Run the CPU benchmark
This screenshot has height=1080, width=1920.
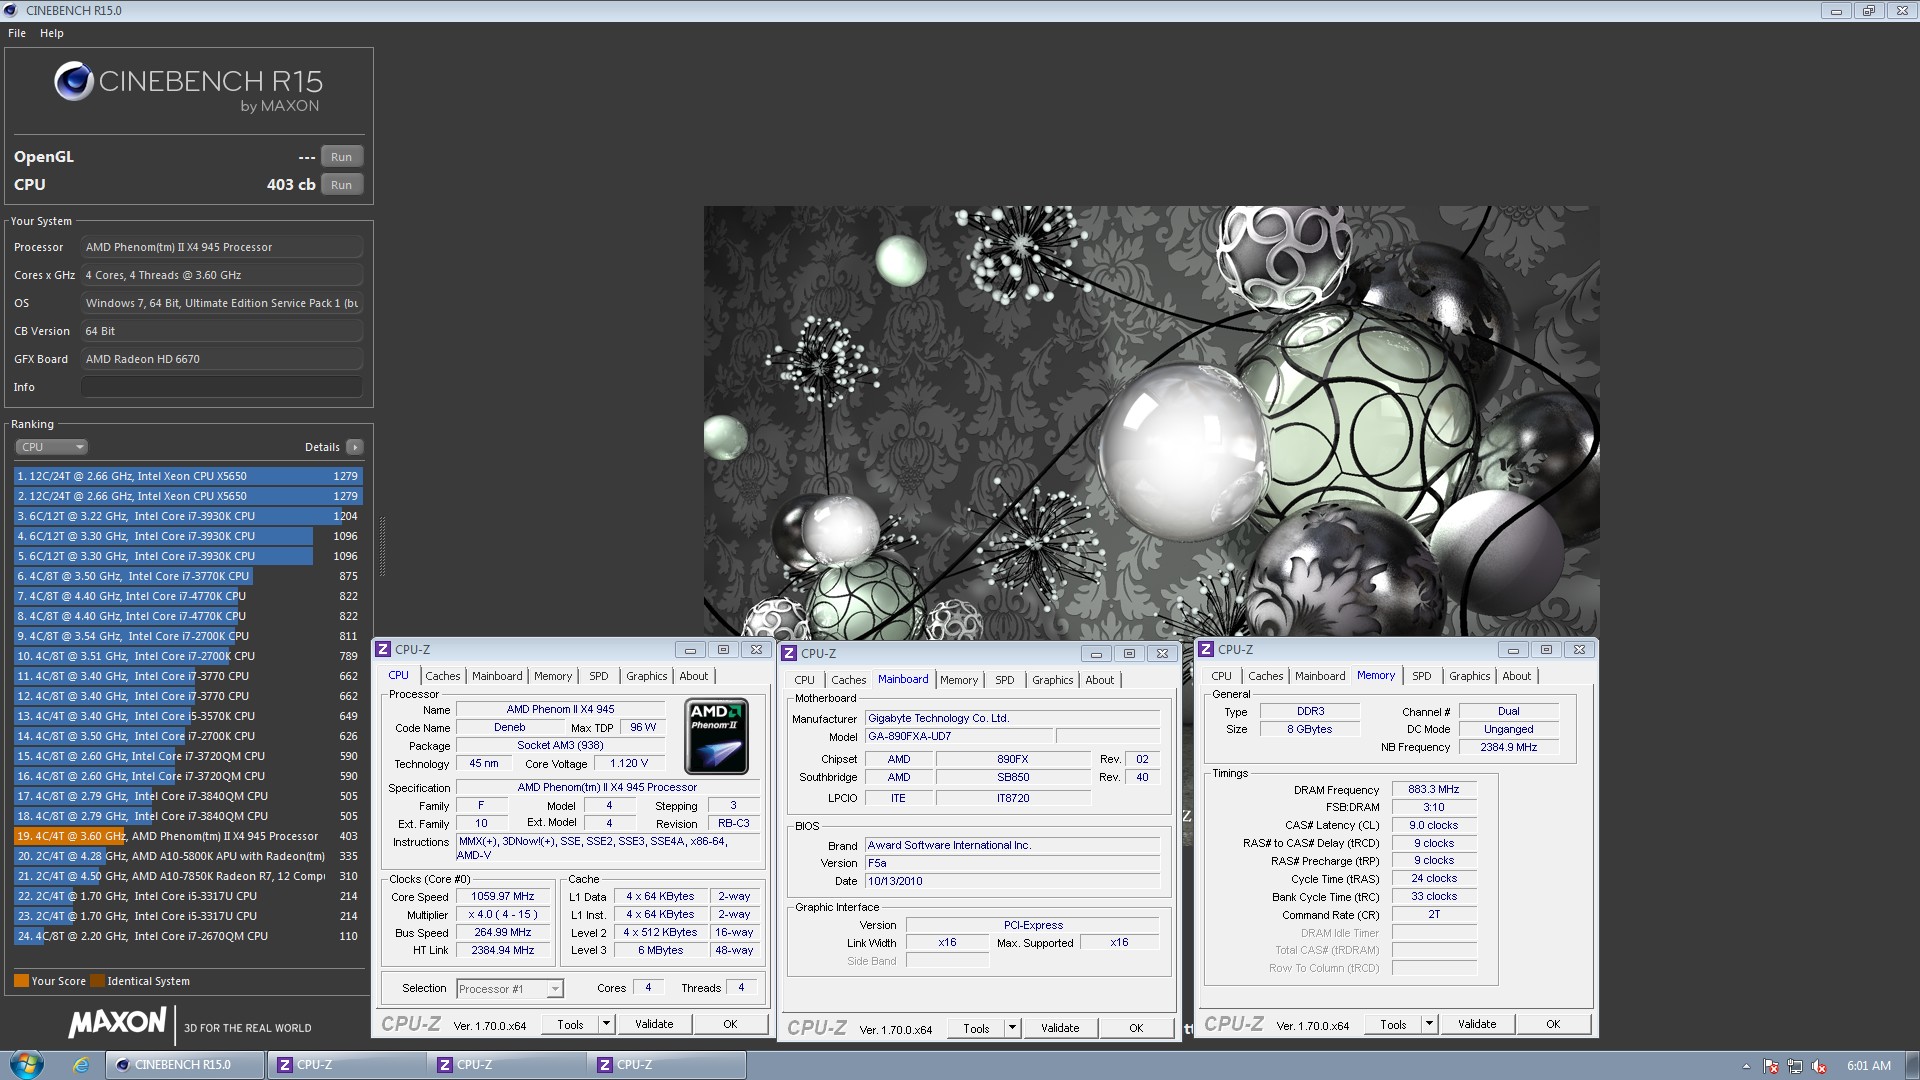click(342, 185)
